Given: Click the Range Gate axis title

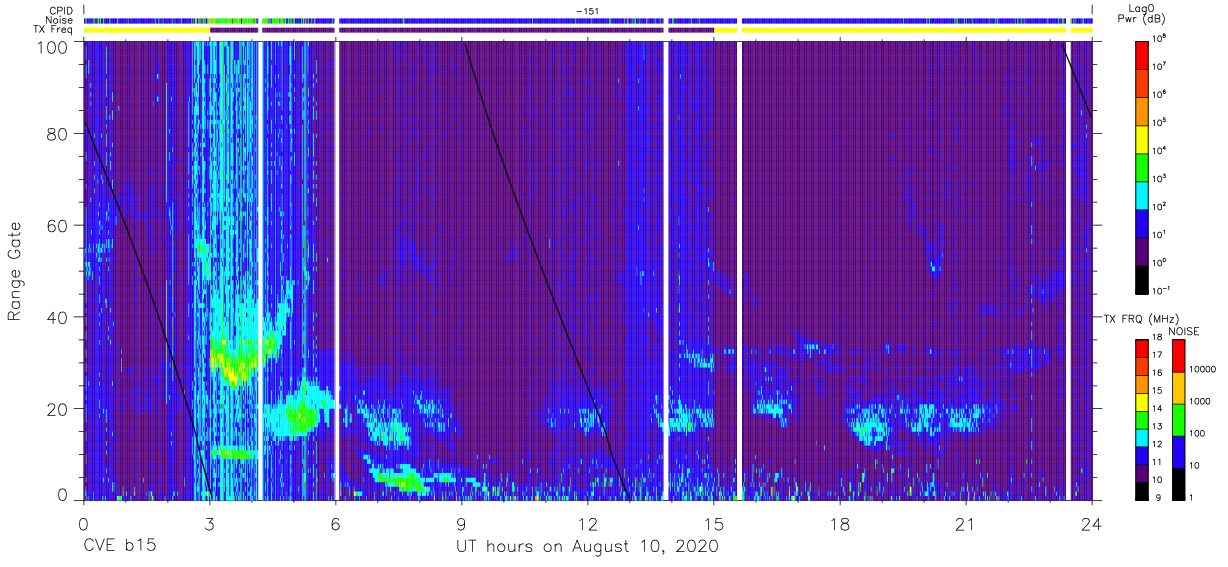Looking at the screenshot, I should coord(16,270).
